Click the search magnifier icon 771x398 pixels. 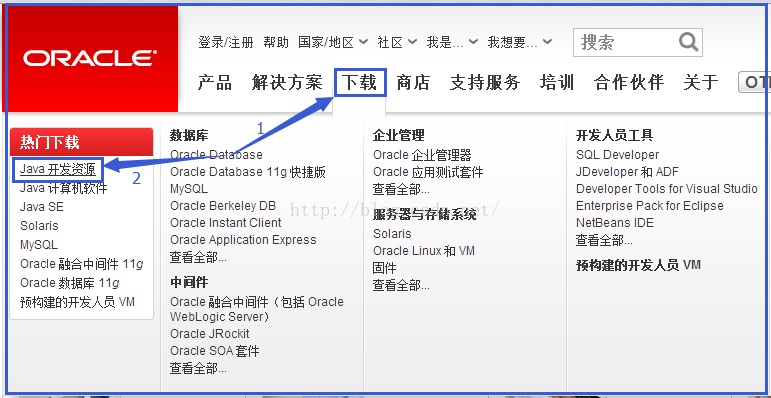688,41
